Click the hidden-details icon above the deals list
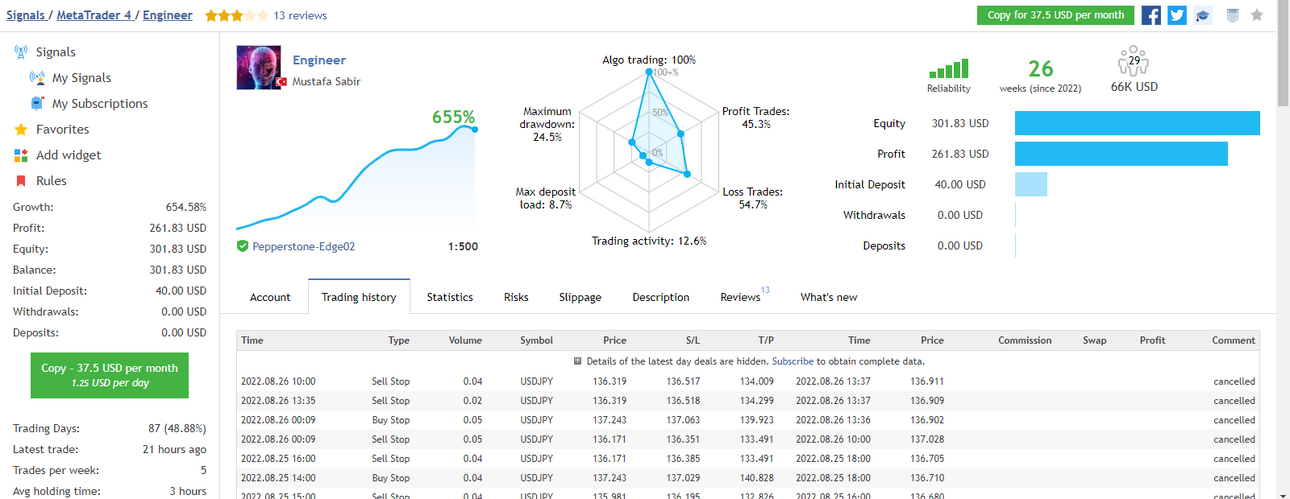This screenshot has height=499, width=1290. [578, 361]
